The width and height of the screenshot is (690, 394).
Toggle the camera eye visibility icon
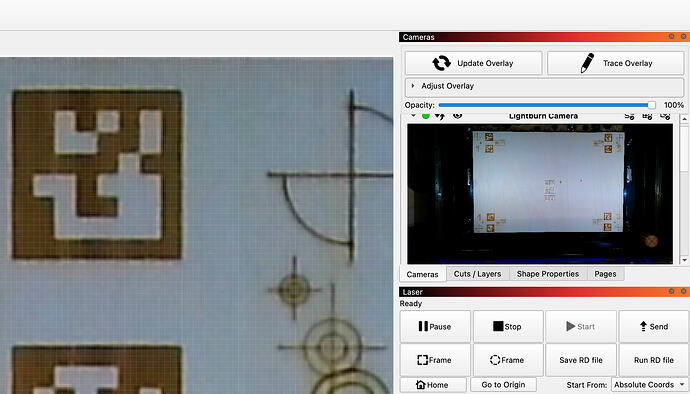tap(458, 116)
